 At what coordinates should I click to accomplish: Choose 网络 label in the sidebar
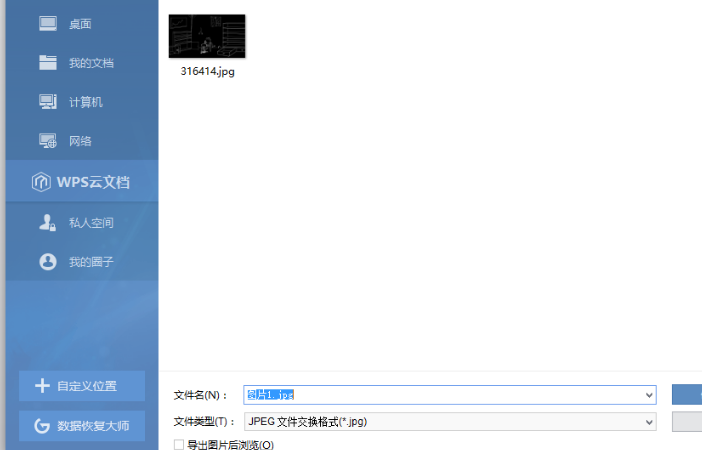[x=80, y=141]
